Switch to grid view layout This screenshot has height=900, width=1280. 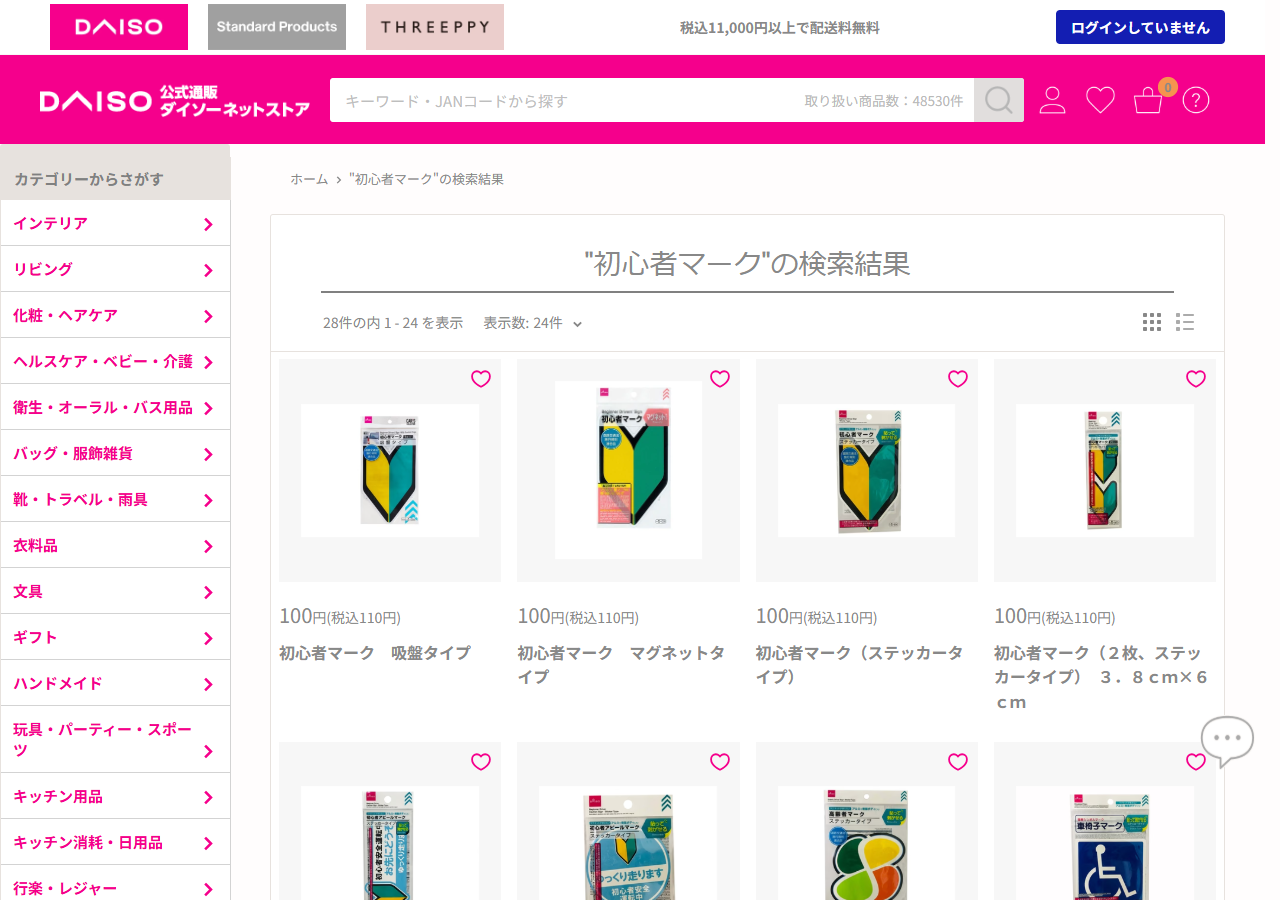[1152, 322]
